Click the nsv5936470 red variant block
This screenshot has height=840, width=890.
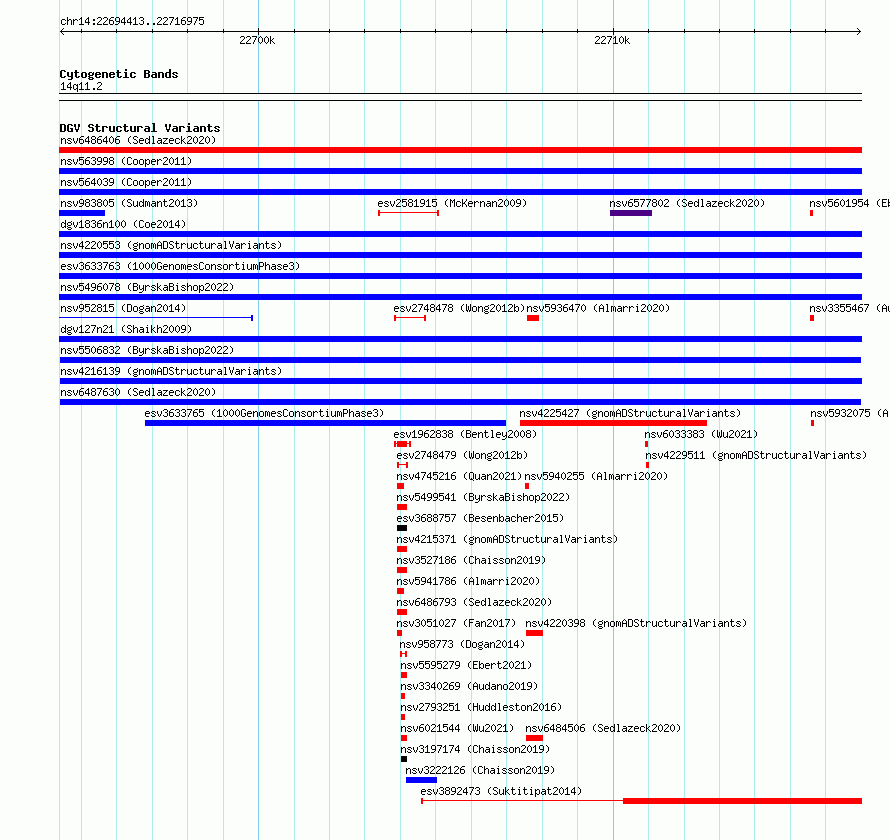[x=533, y=318]
